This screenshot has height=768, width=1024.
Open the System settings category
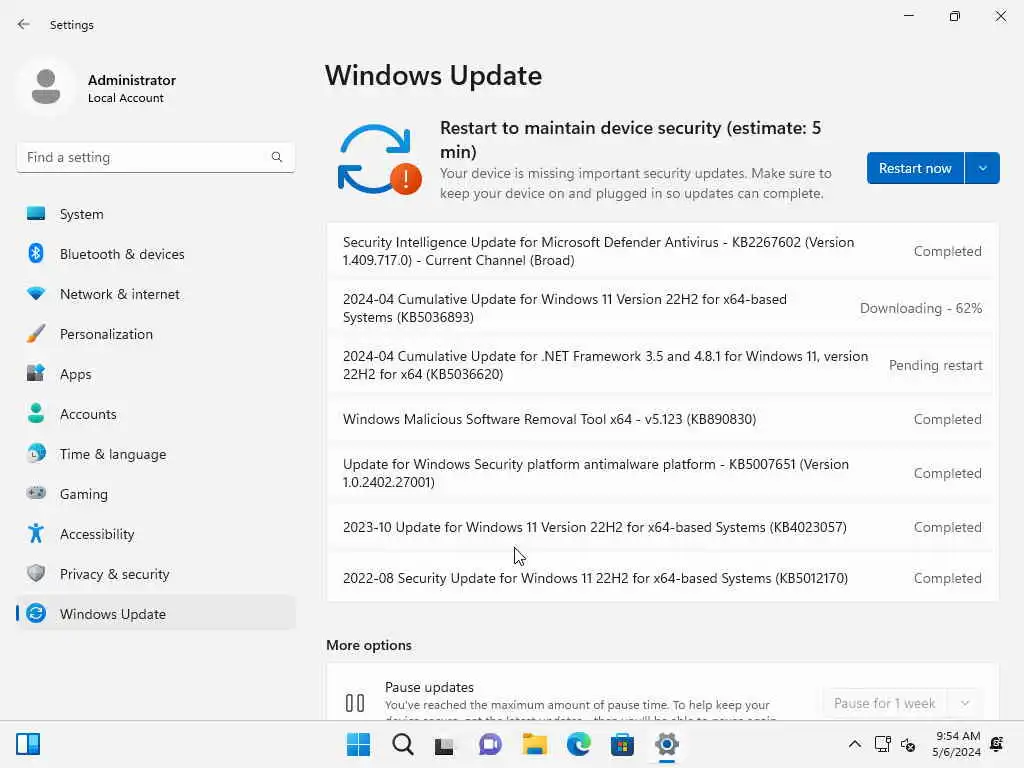click(155, 214)
